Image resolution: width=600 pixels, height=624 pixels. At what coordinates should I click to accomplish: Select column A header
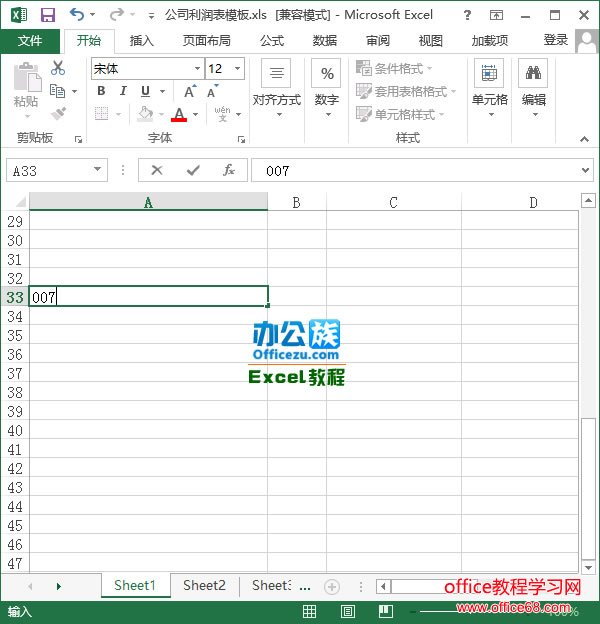click(148, 202)
